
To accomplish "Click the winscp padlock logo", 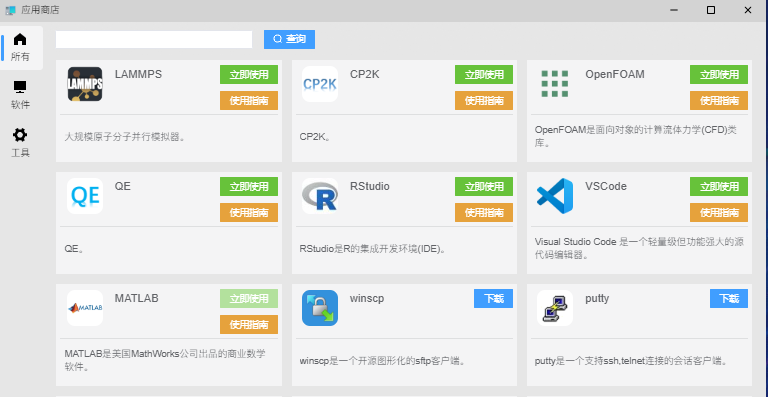I will [x=320, y=308].
